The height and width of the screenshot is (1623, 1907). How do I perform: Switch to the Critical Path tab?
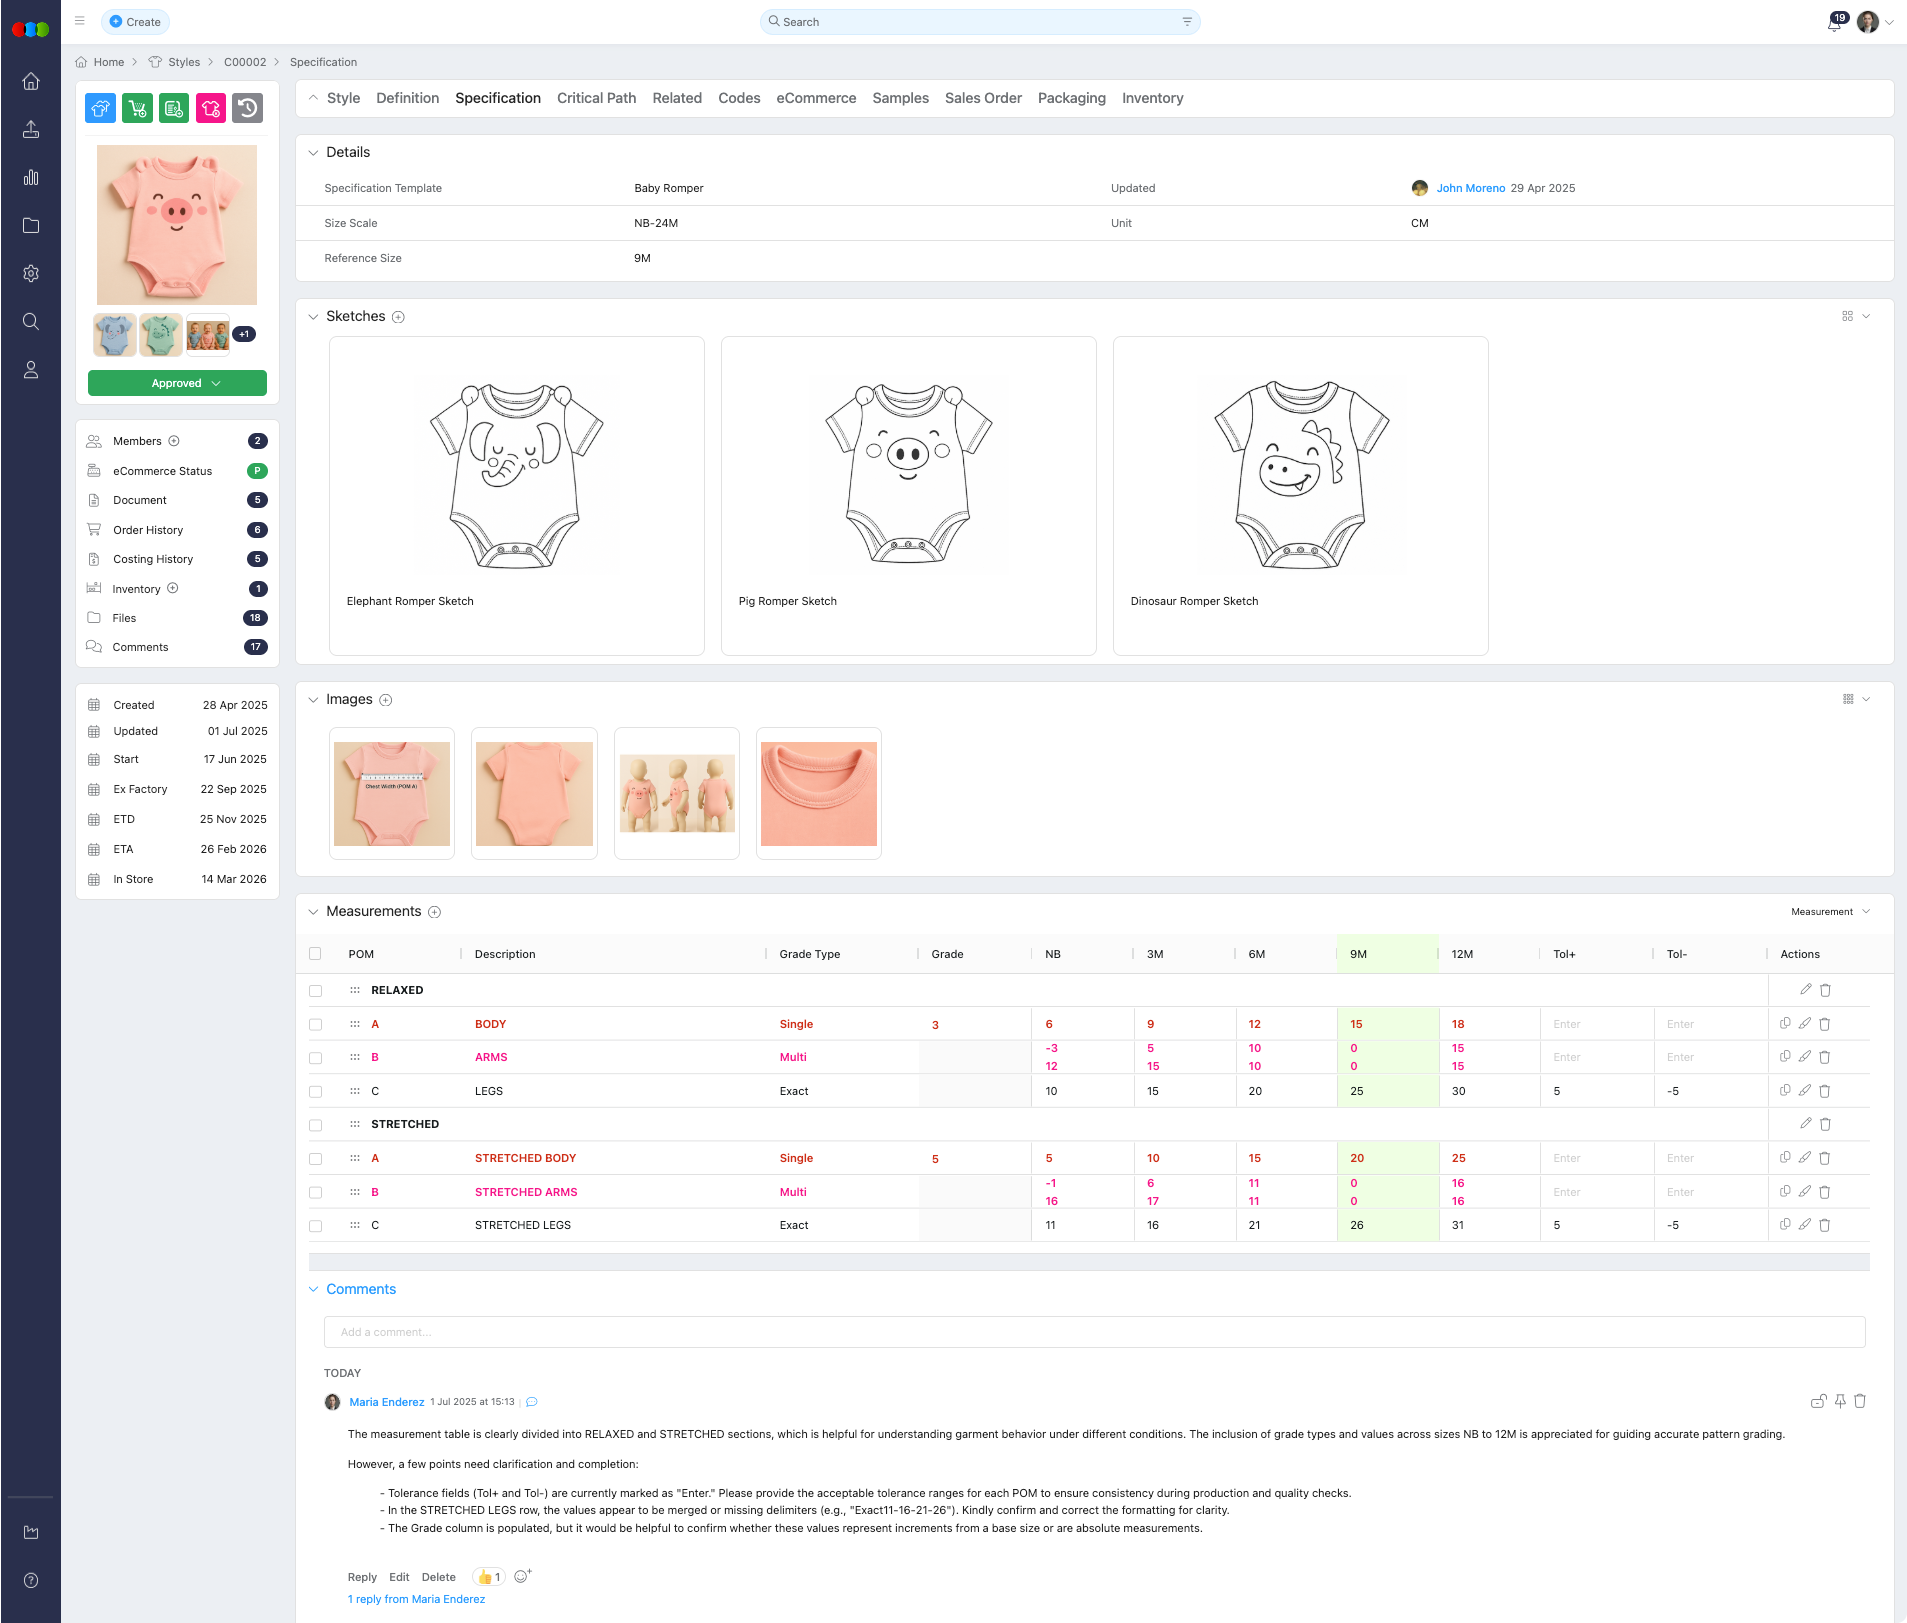pos(596,98)
